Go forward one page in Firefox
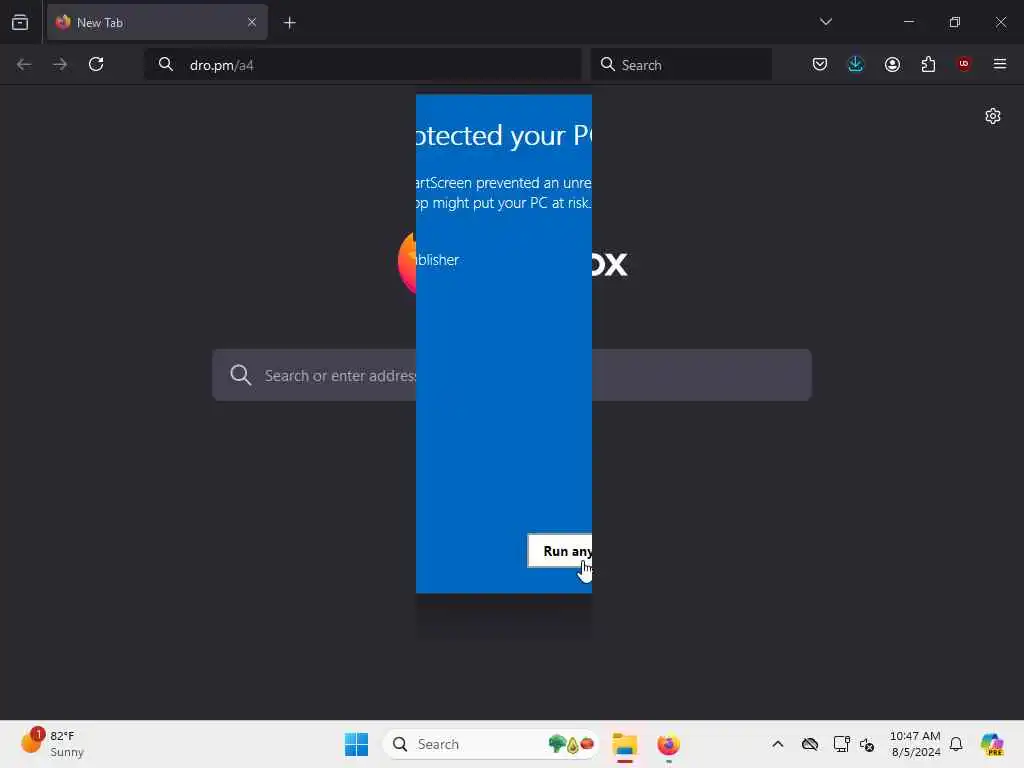 click(x=60, y=64)
